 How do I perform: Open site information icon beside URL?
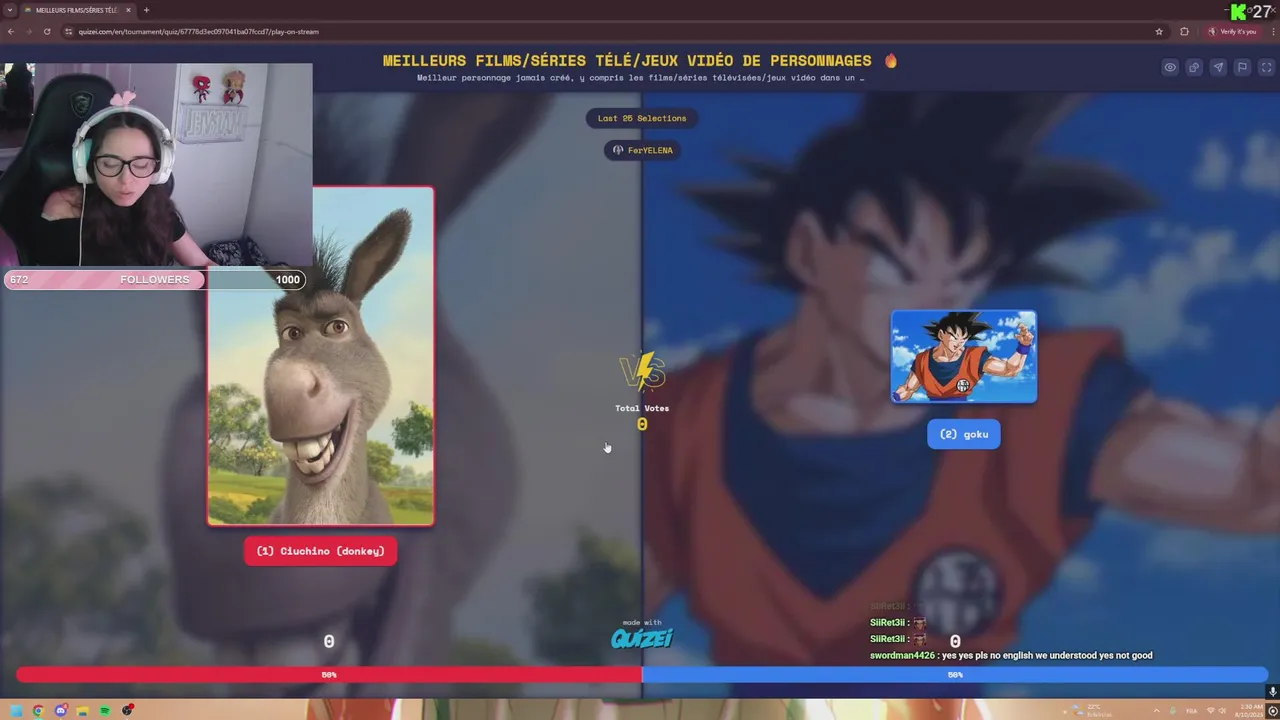coord(69,31)
